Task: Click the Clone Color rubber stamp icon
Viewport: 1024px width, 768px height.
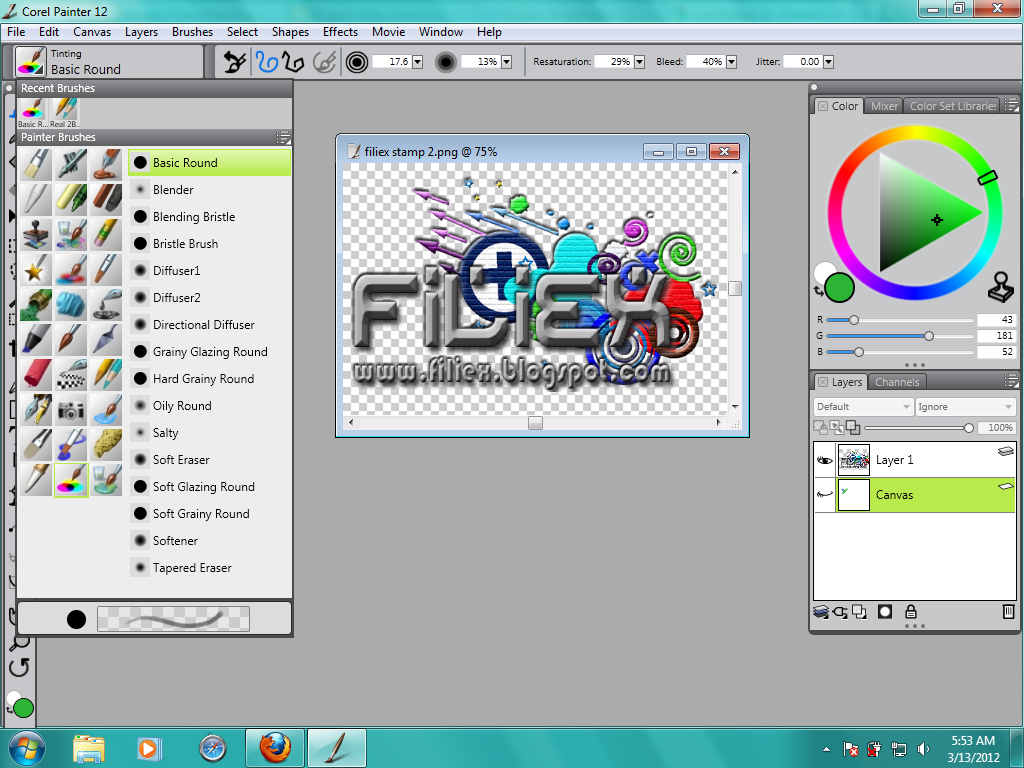Action: 1000,287
